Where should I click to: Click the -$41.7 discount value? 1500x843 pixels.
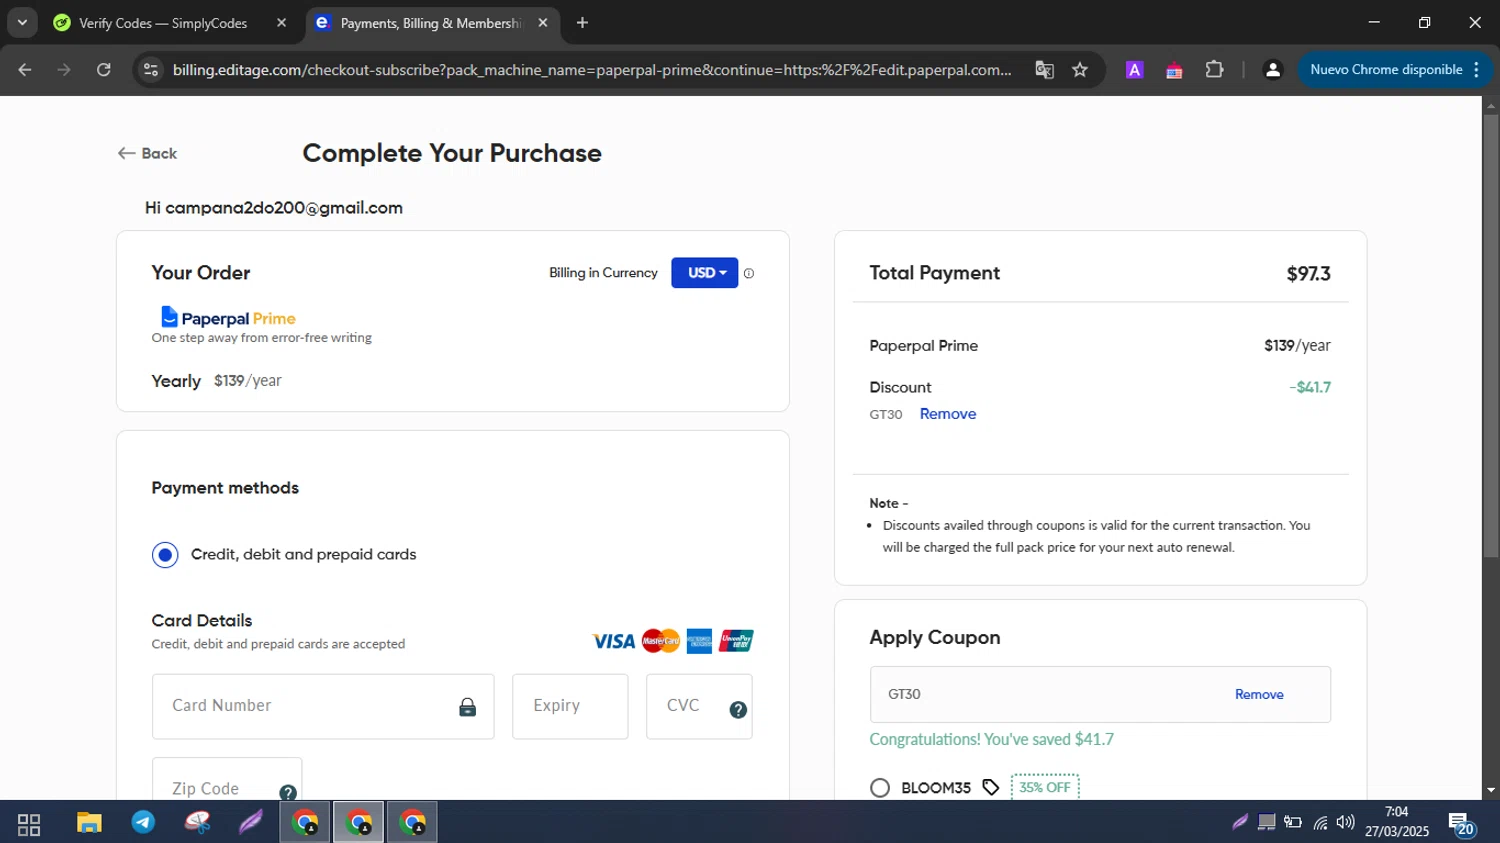(1310, 387)
